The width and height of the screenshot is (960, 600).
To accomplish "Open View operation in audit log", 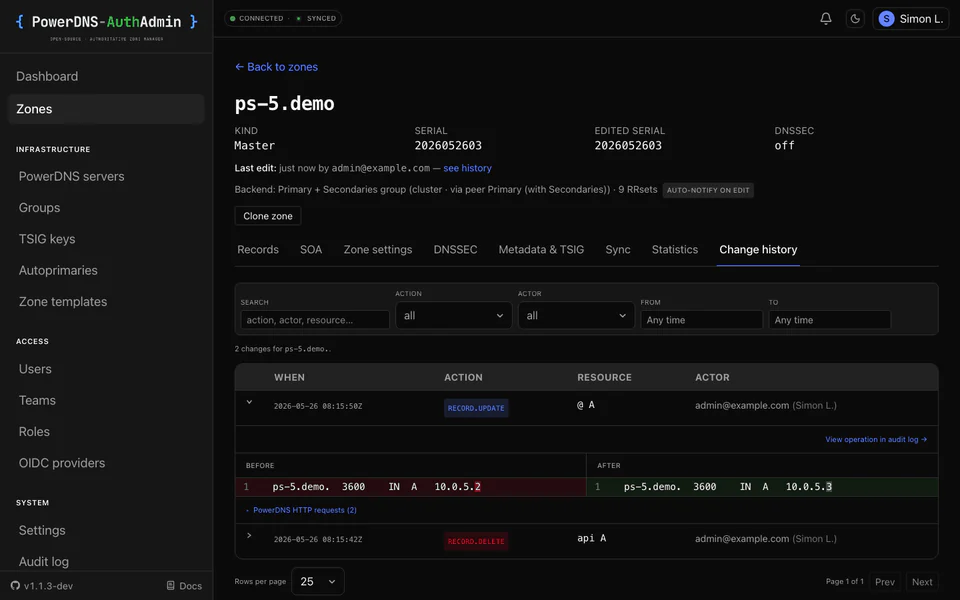I will click(876, 440).
